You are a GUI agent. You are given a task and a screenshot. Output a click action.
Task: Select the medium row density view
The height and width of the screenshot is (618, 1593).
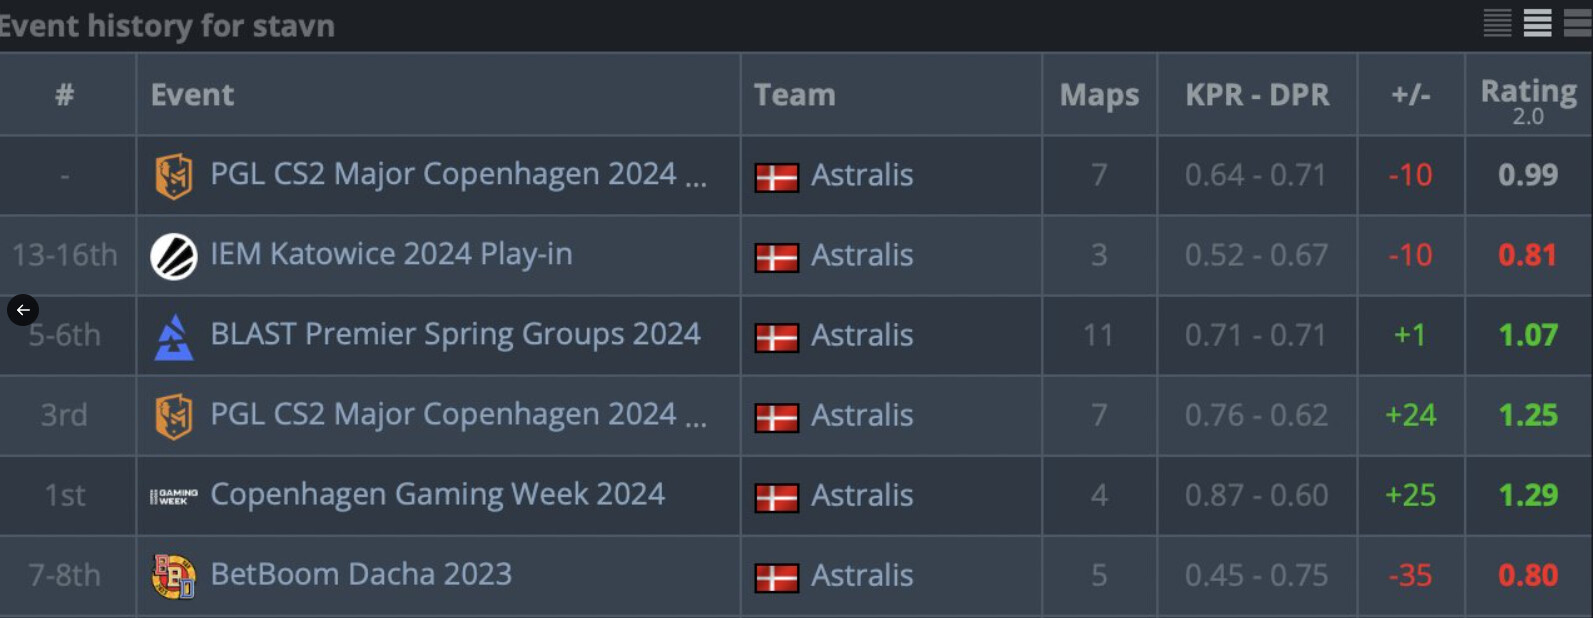[x=1537, y=22]
